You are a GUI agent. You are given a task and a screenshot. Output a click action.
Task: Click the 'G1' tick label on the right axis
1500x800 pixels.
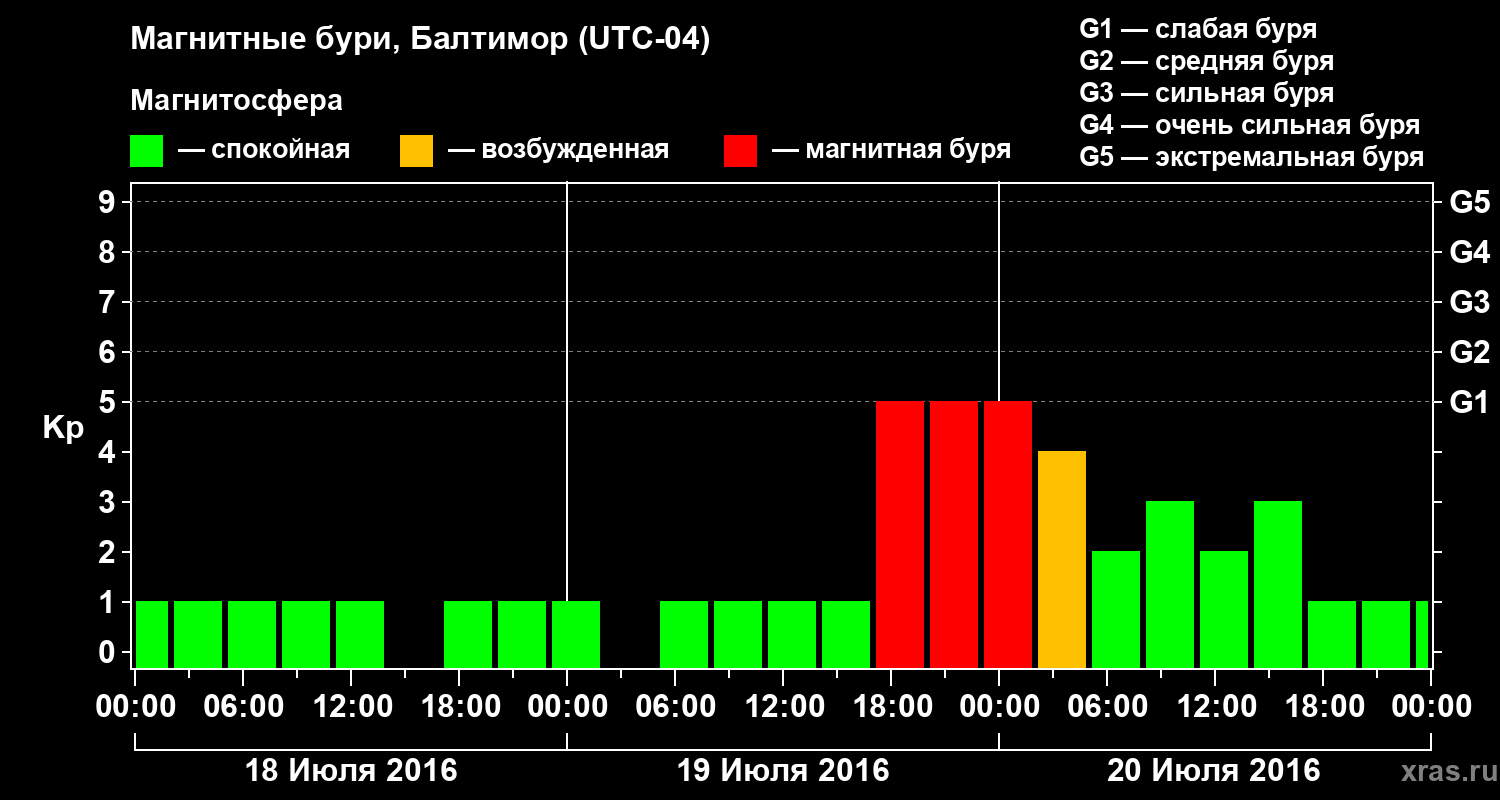[1470, 402]
